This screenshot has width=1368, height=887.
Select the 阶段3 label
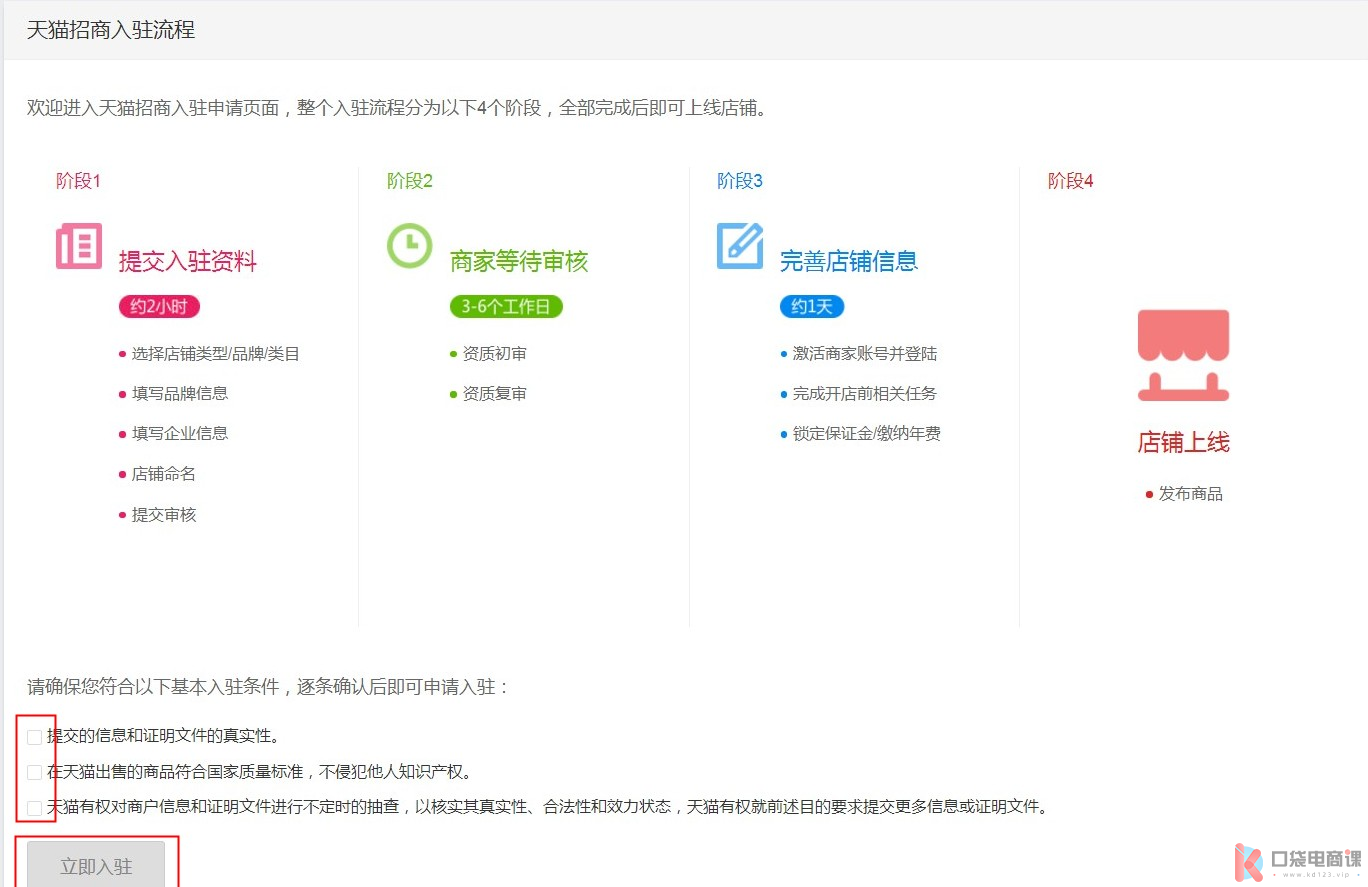(740, 181)
